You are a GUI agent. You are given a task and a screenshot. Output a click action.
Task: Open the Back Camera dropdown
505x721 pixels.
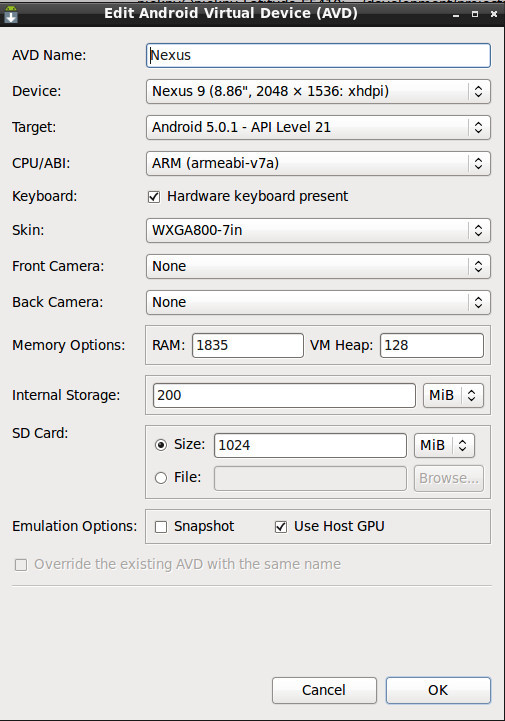[318, 302]
